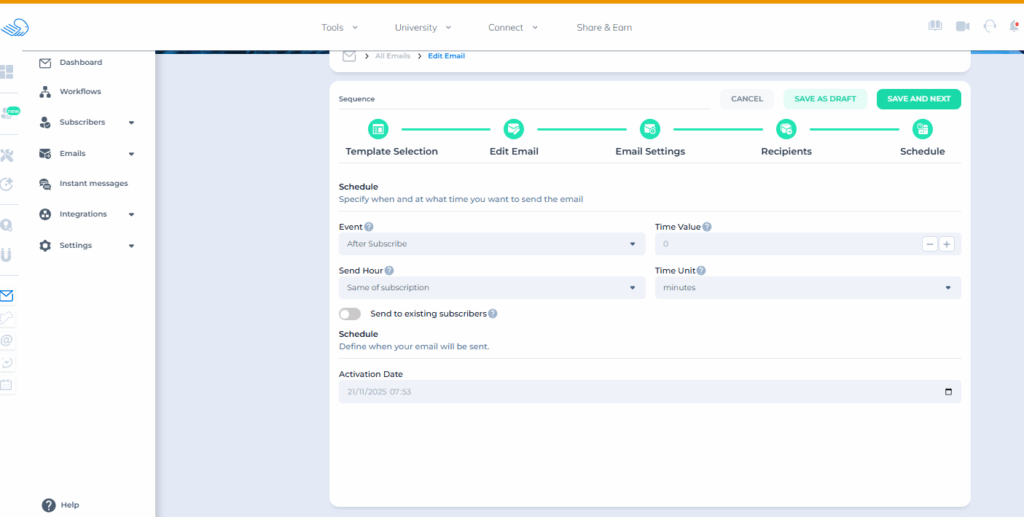
Task: Click the Template Selection step icon
Action: [x=378, y=128]
